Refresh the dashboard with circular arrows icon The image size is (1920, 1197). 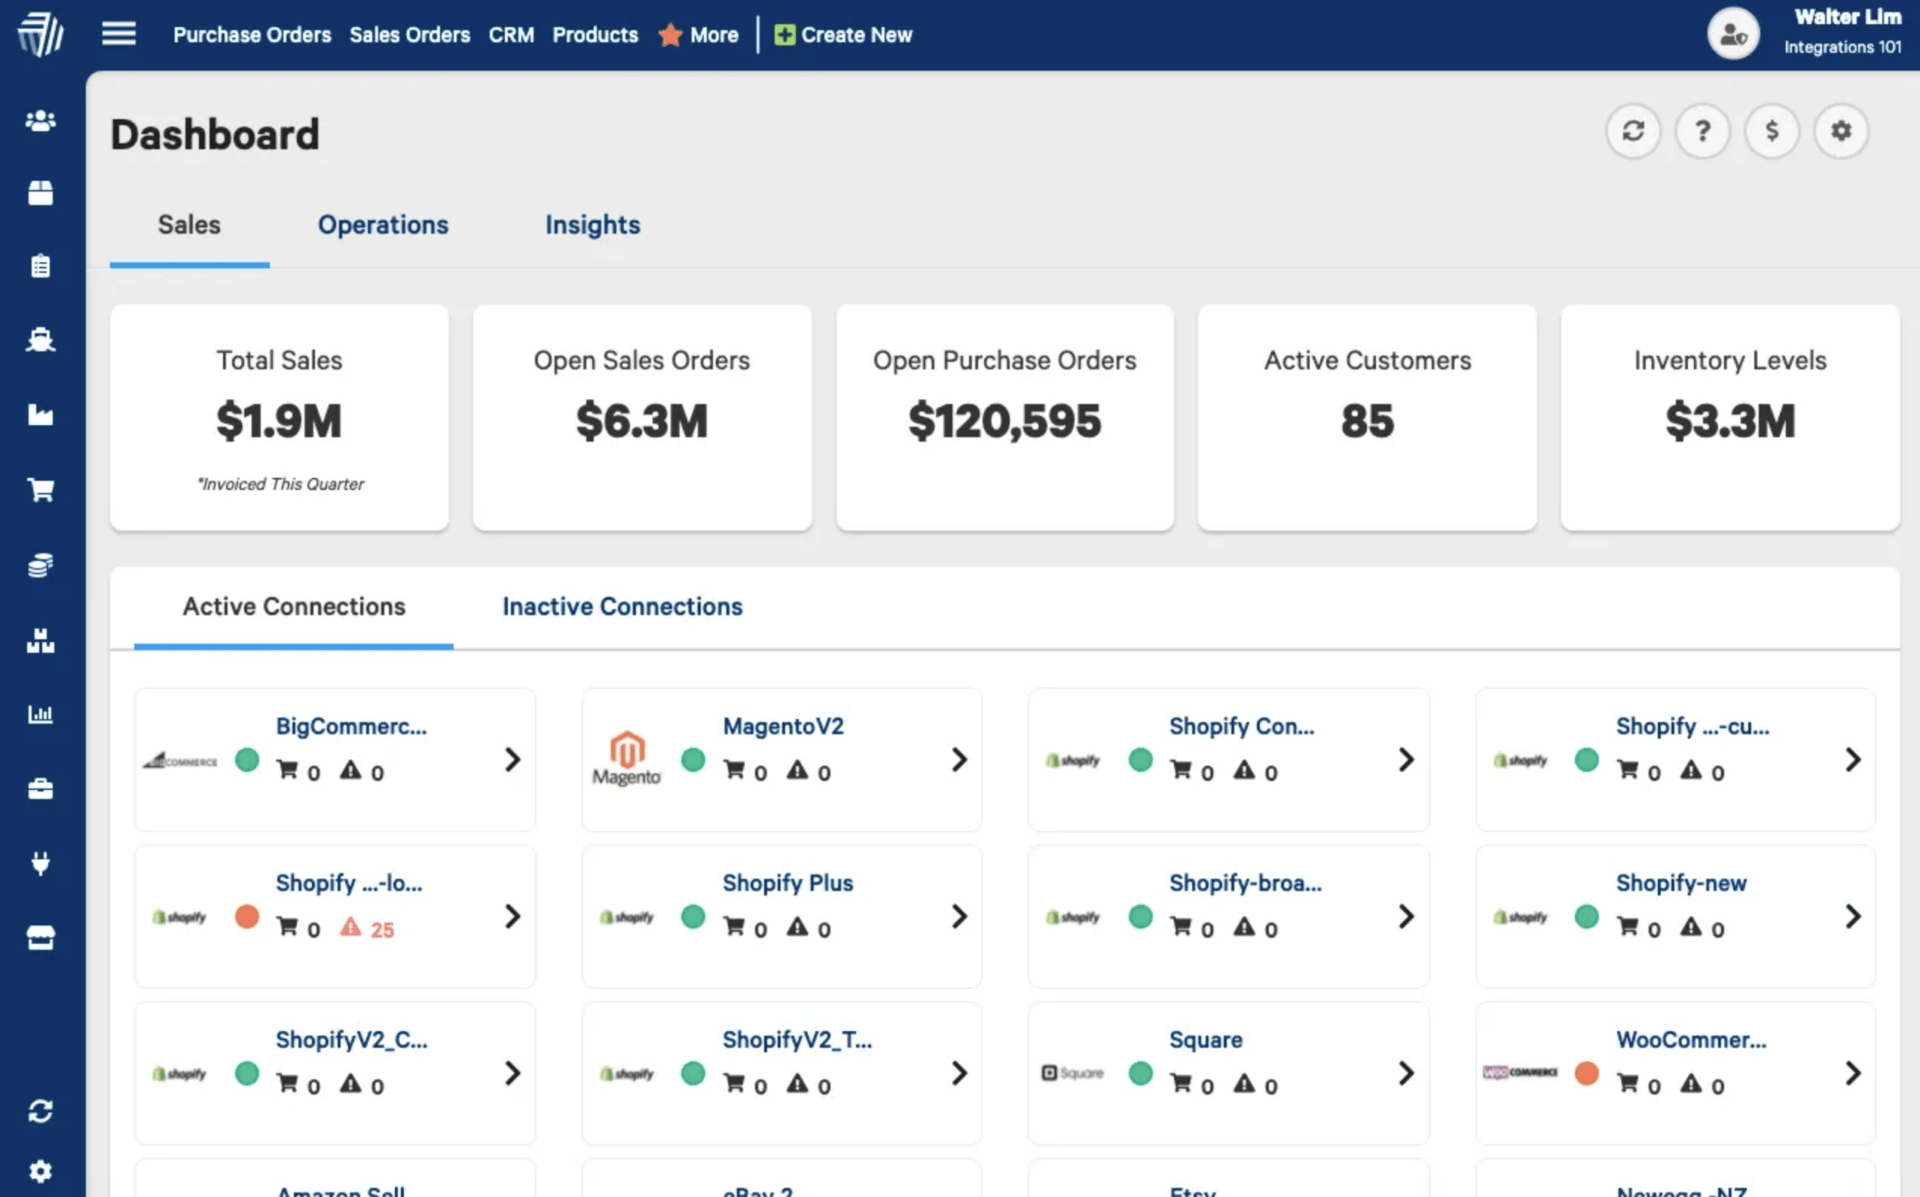(1633, 131)
